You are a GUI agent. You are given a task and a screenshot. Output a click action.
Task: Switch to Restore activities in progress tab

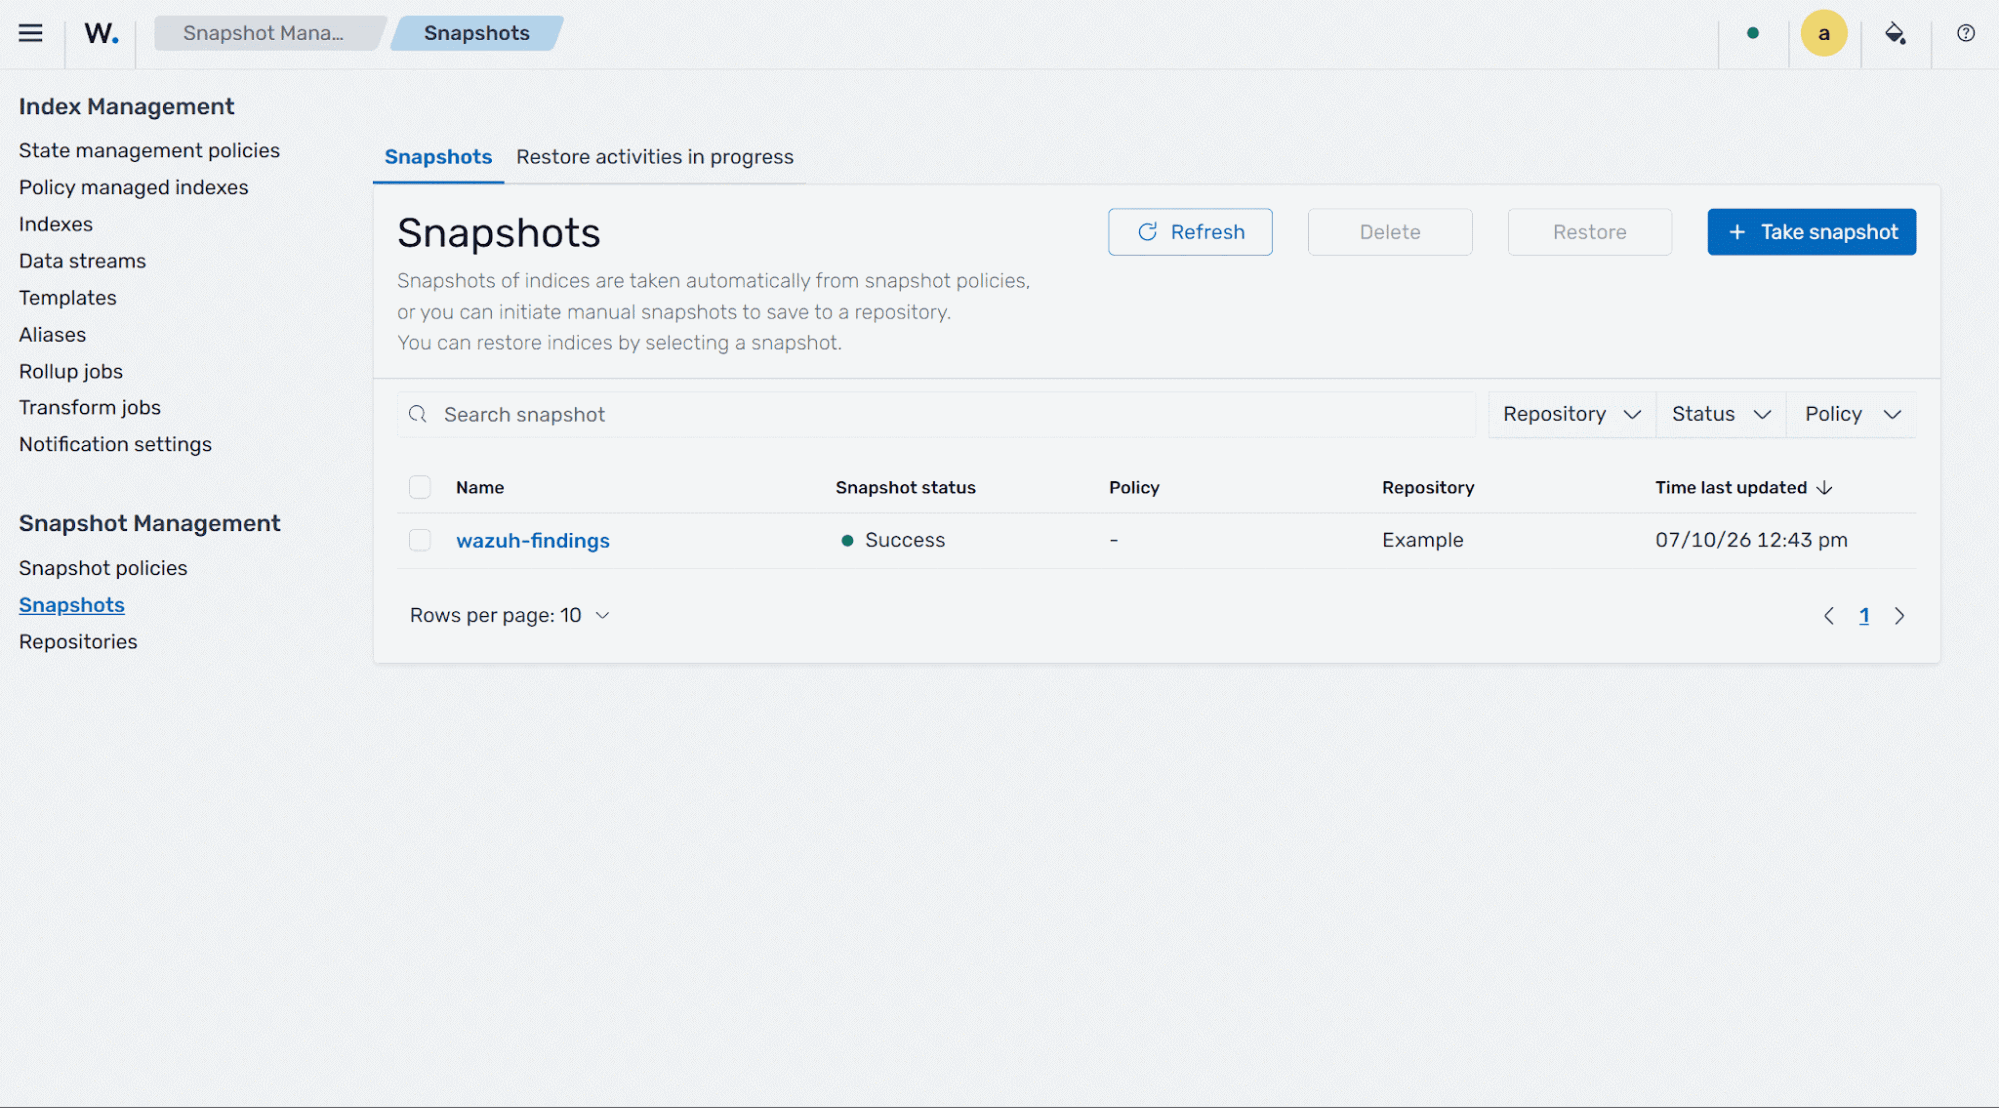coord(654,157)
